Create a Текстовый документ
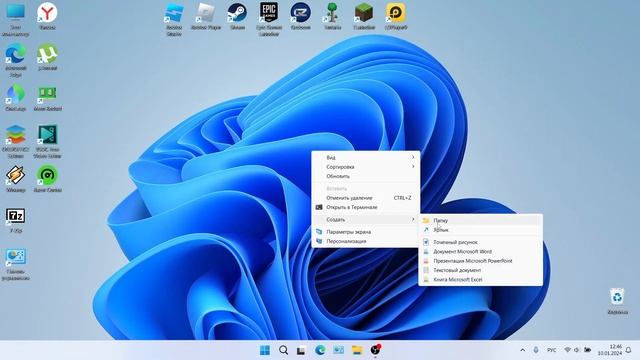 click(x=481, y=270)
